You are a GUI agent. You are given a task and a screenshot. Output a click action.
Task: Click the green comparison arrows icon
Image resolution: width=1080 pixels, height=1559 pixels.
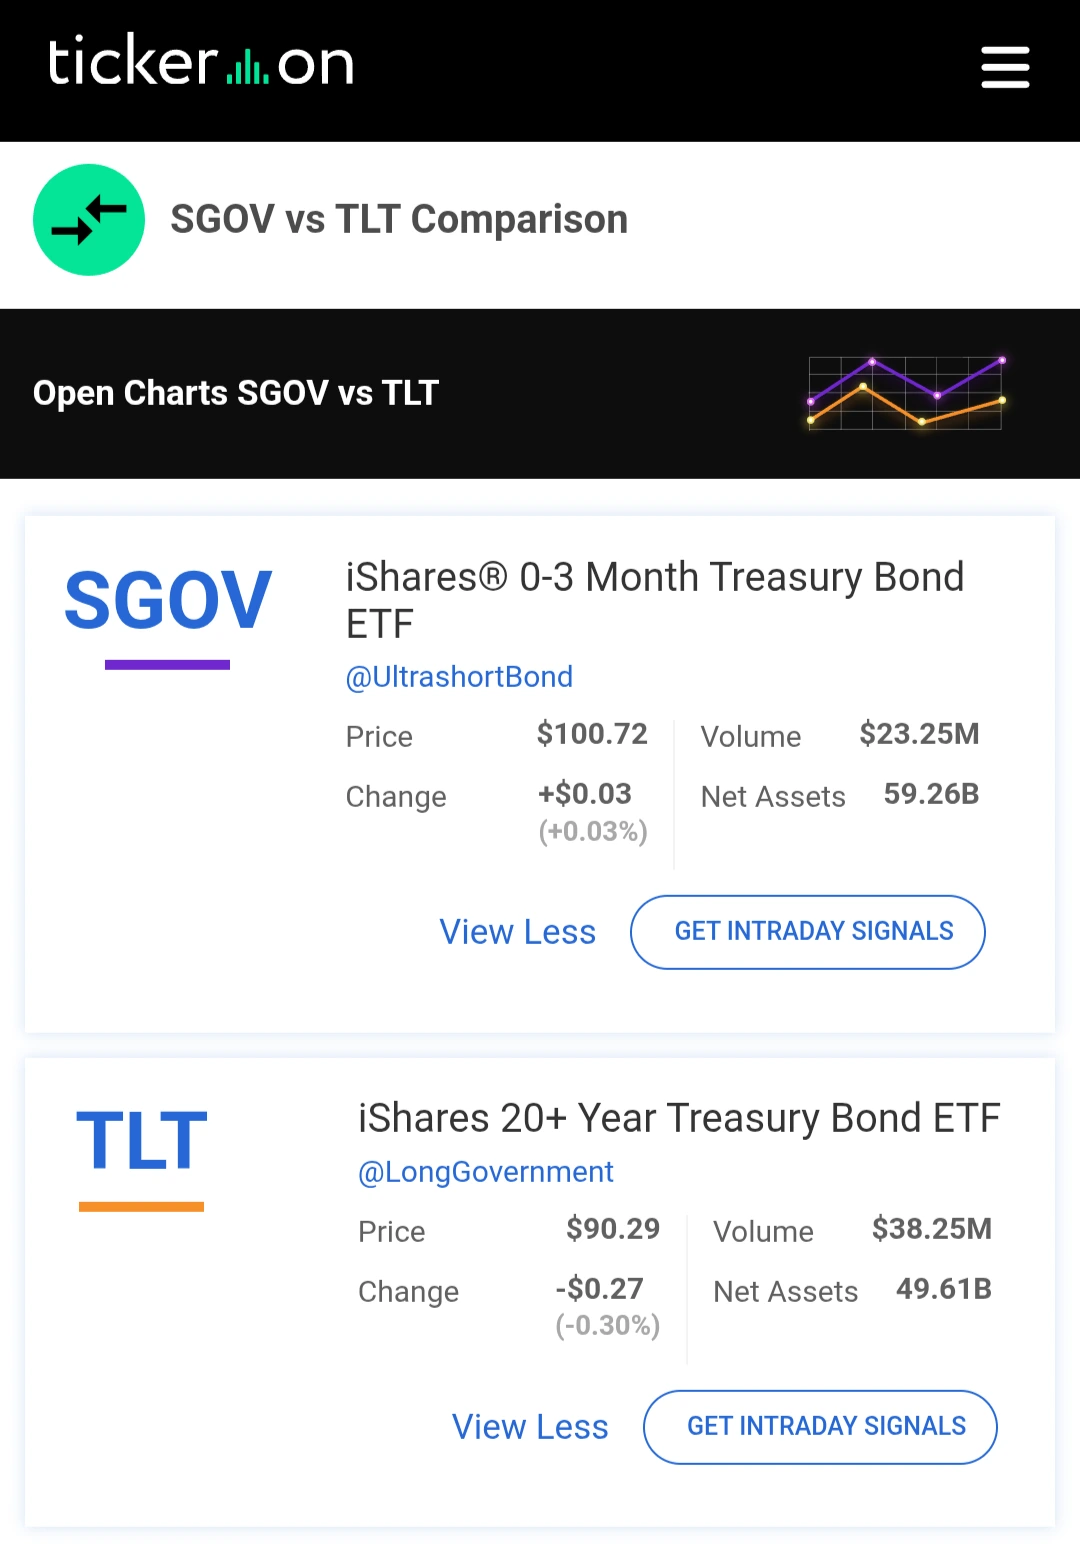pos(89,220)
